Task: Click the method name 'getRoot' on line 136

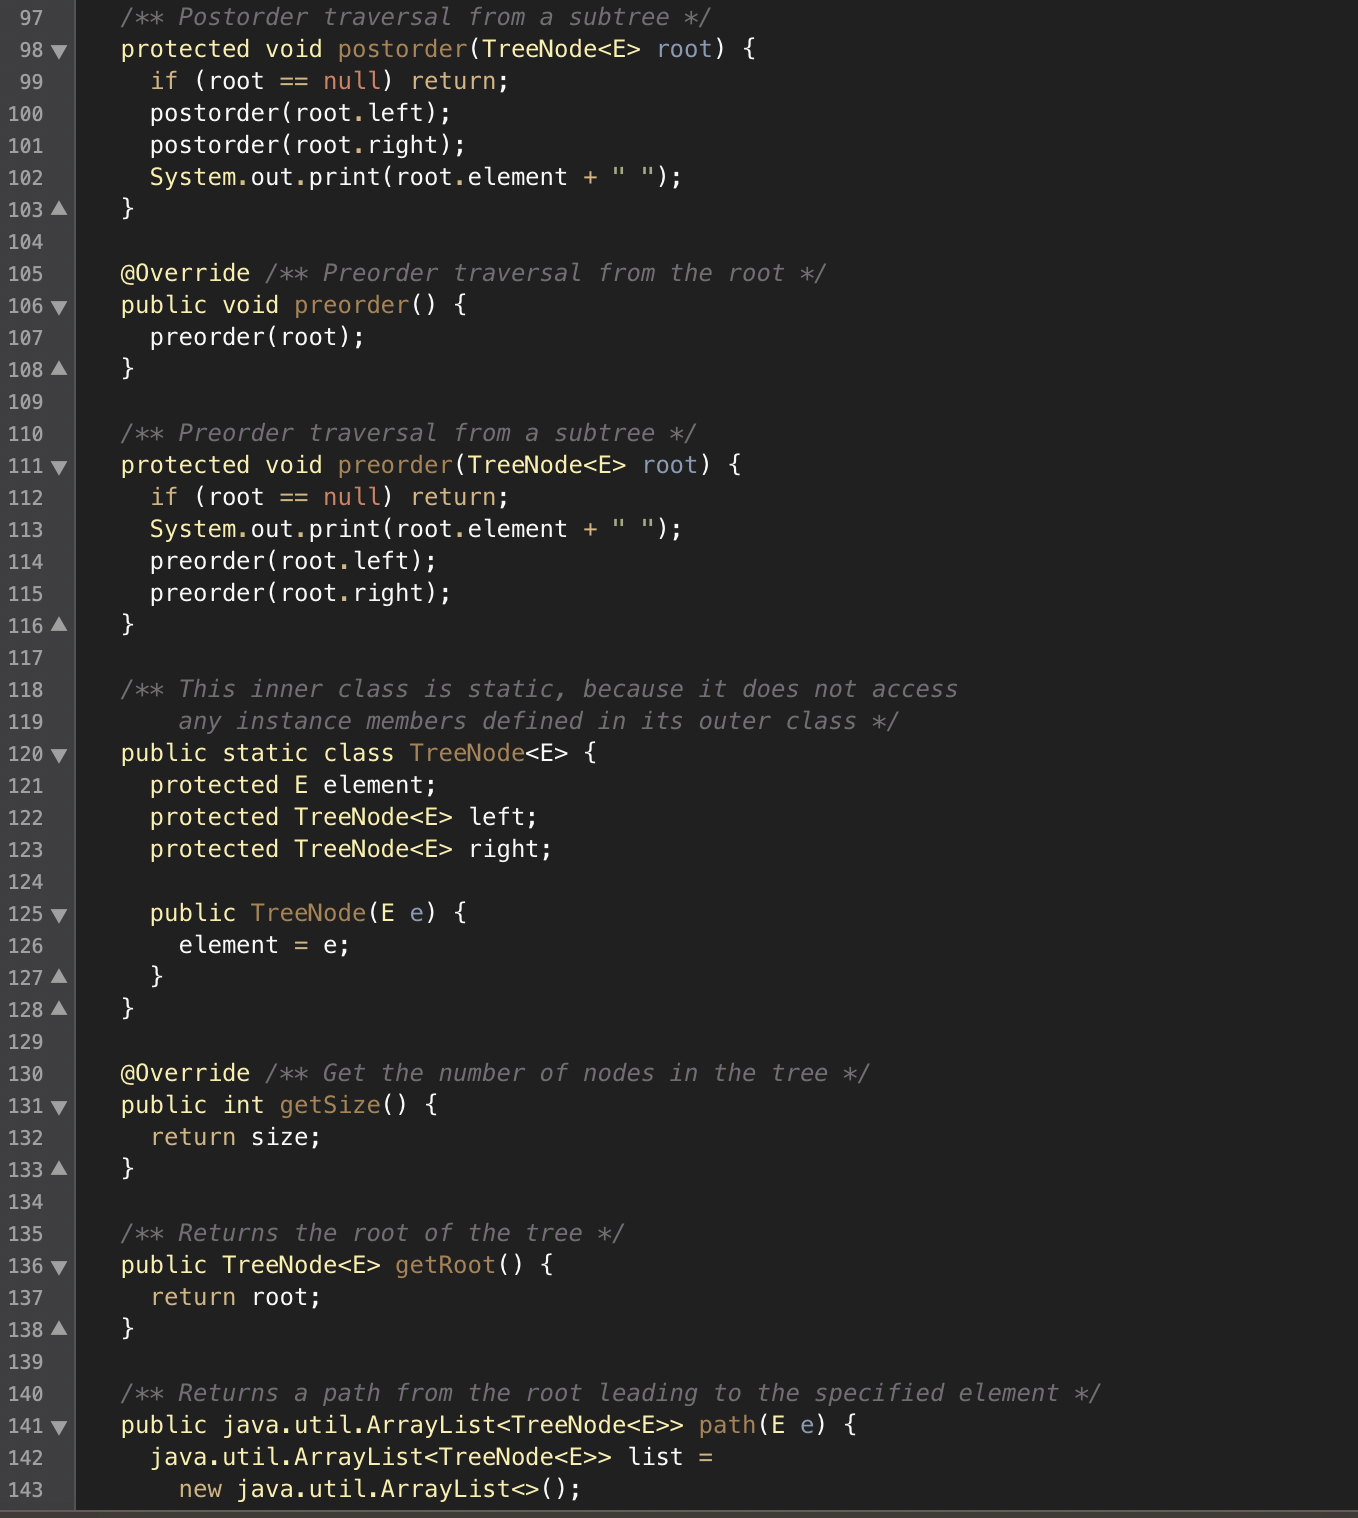Action: 445,1265
